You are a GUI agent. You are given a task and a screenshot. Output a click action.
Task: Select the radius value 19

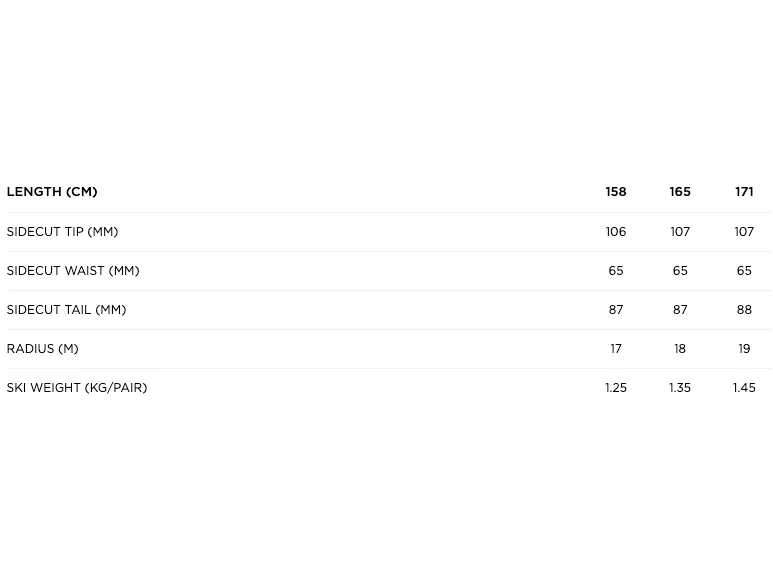[x=744, y=348]
